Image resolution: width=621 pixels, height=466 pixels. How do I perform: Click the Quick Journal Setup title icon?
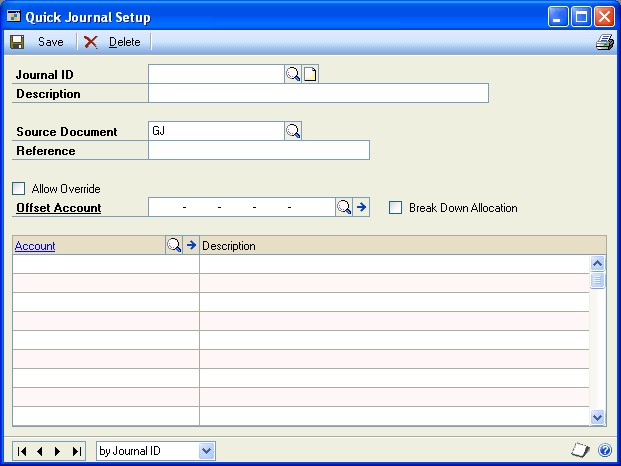click(13, 17)
